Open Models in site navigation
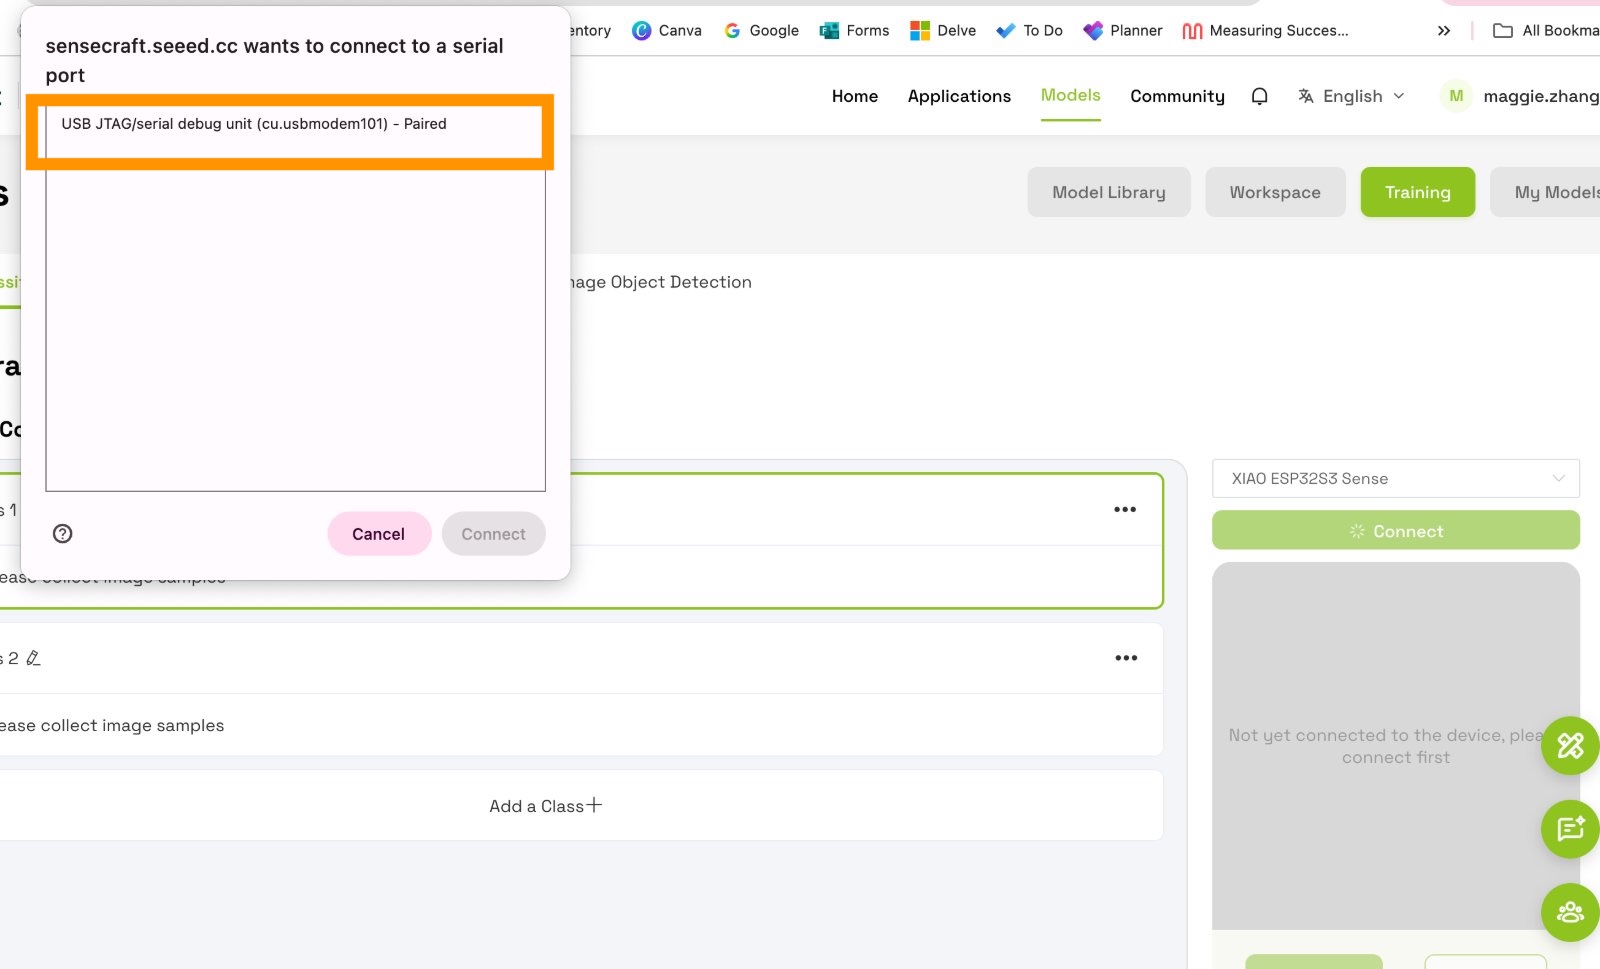The image size is (1600, 969). pos(1070,95)
